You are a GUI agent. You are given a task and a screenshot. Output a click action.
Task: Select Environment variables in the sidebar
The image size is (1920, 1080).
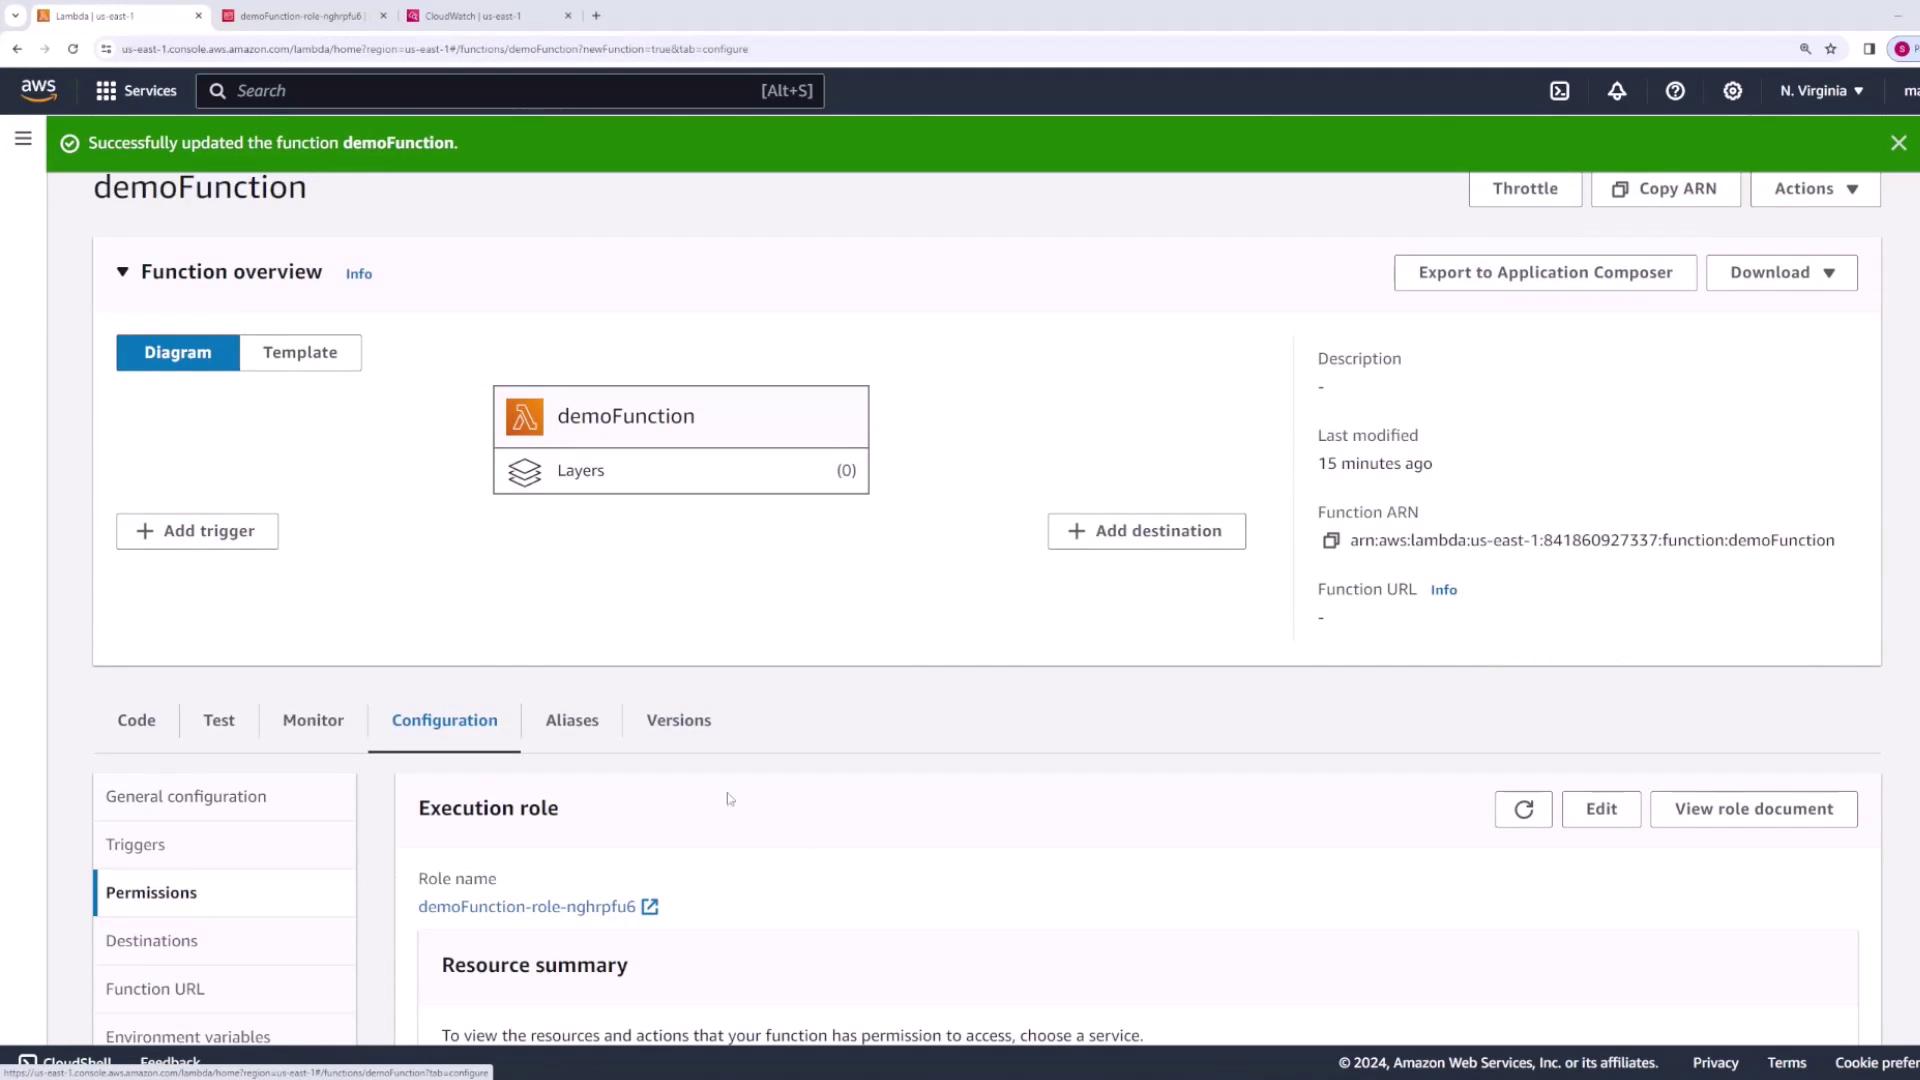[188, 1036]
